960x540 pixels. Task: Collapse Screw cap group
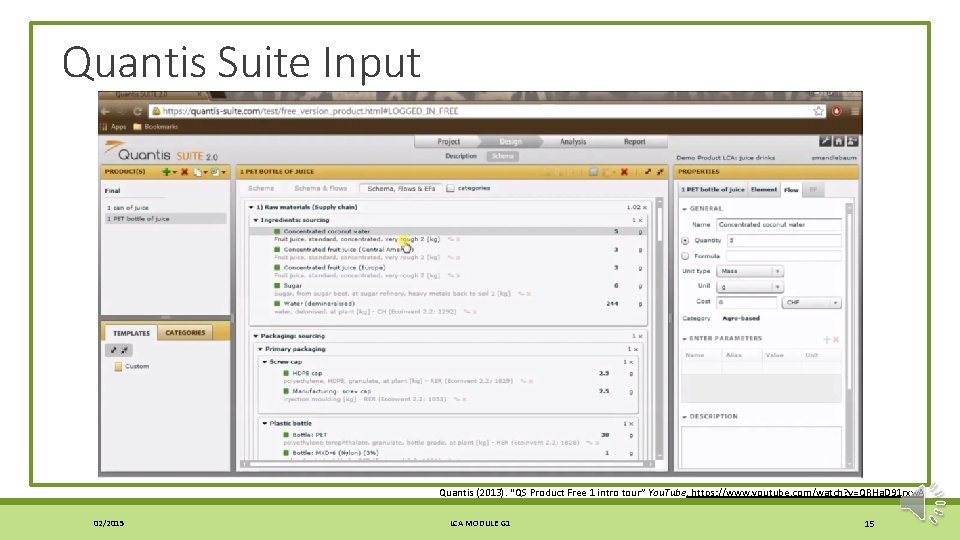click(264, 362)
